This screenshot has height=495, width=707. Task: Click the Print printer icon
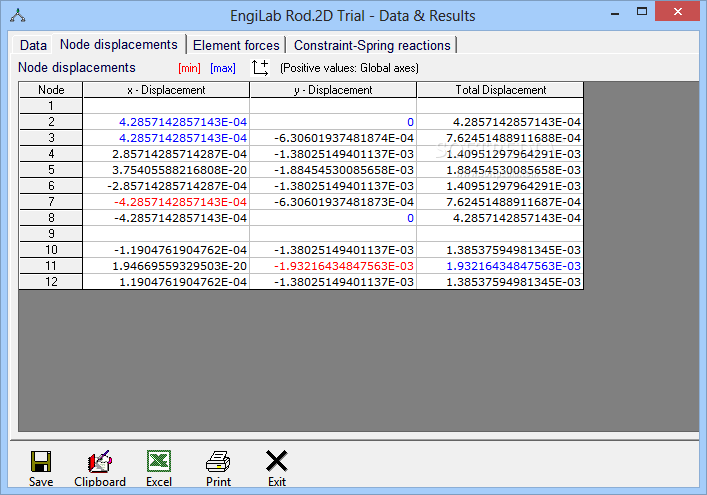coord(218,462)
